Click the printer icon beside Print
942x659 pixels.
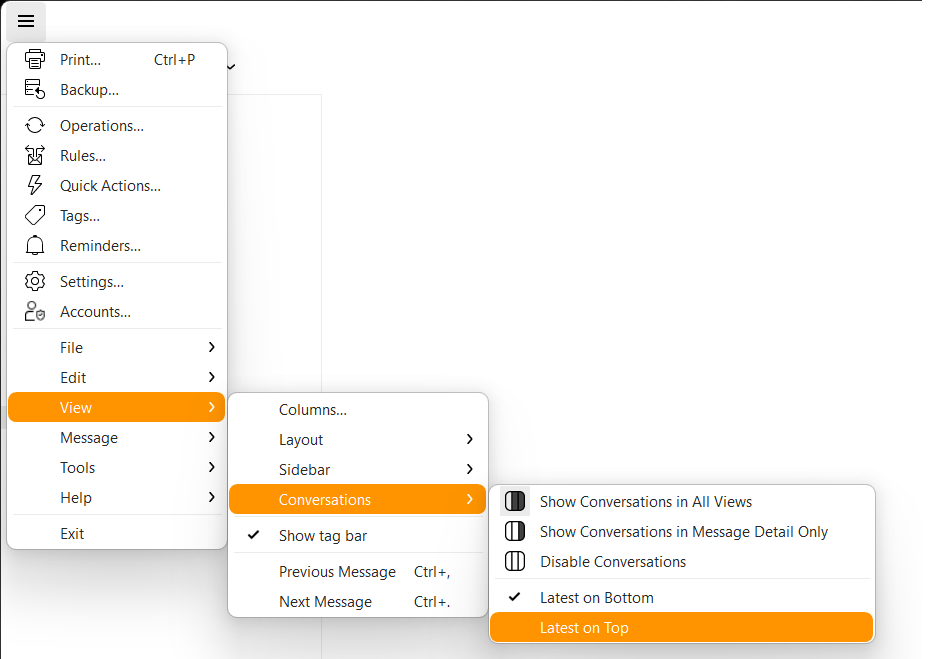(x=35, y=59)
